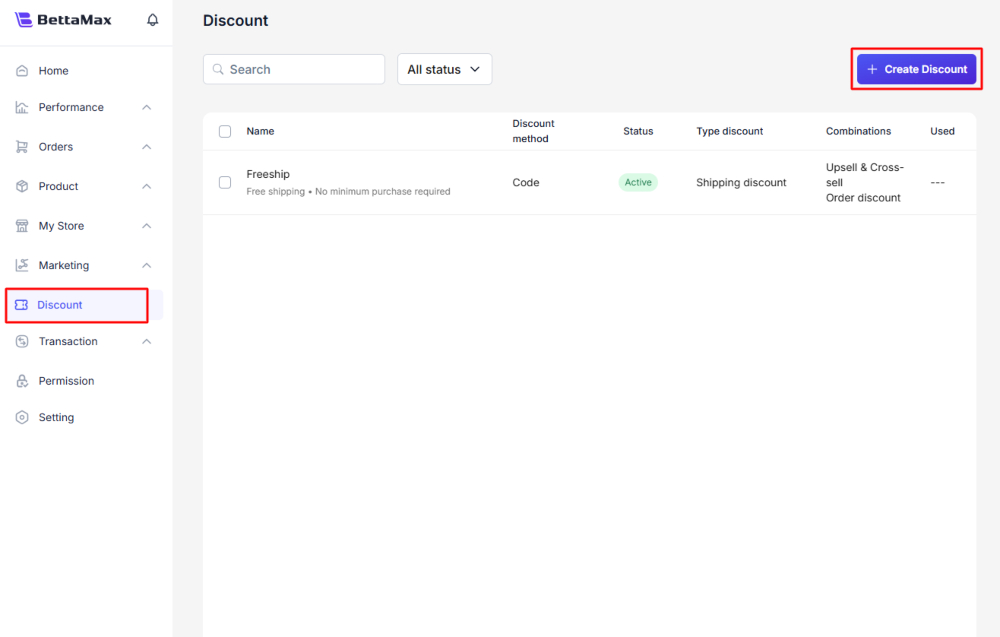This screenshot has width=1000, height=637.
Task: Collapse the Transaction section
Action: click(145, 341)
